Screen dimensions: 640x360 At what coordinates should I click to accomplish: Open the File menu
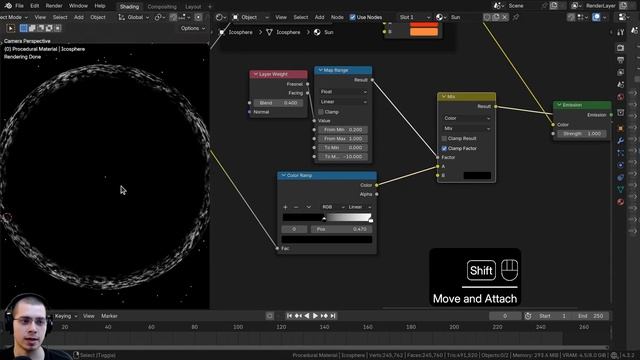(19, 6)
